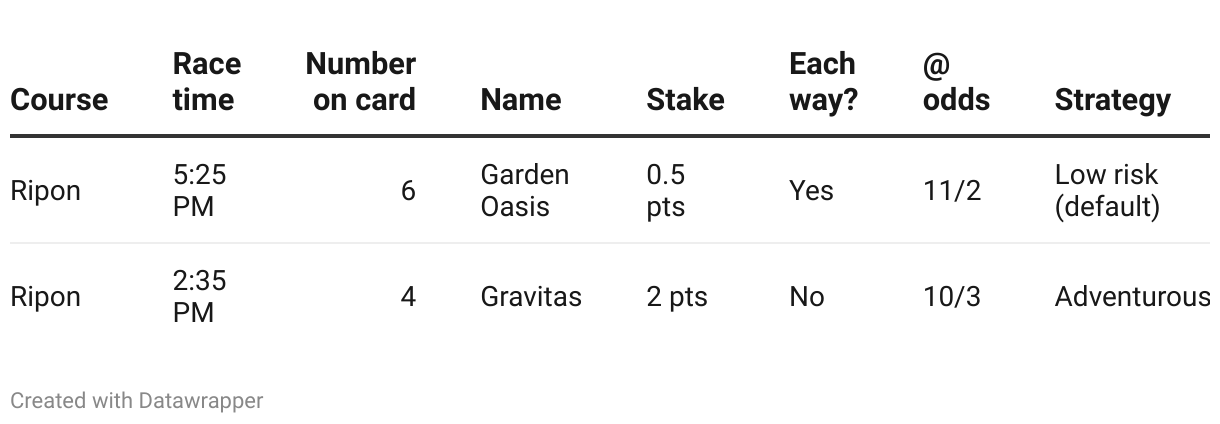The width and height of the screenshot is (1220, 424).
Task: Click the @ odds column header
Action: coord(956,82)
